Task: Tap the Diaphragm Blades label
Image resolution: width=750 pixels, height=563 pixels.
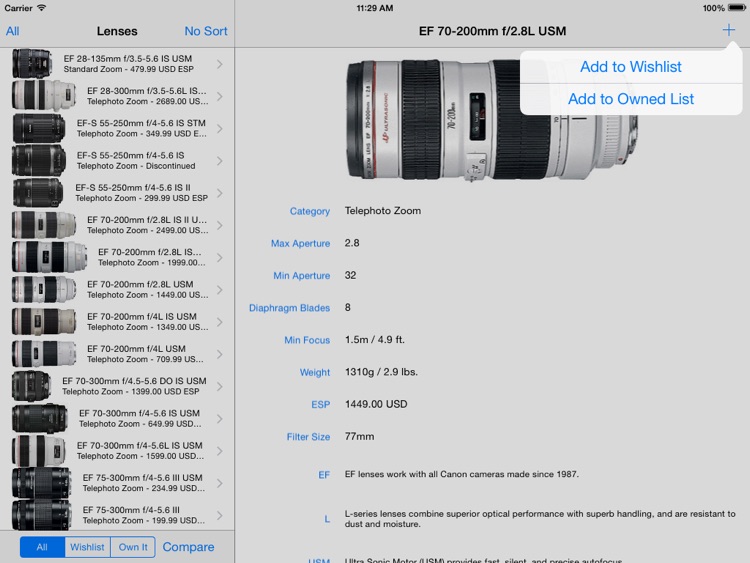Action: 289,308
